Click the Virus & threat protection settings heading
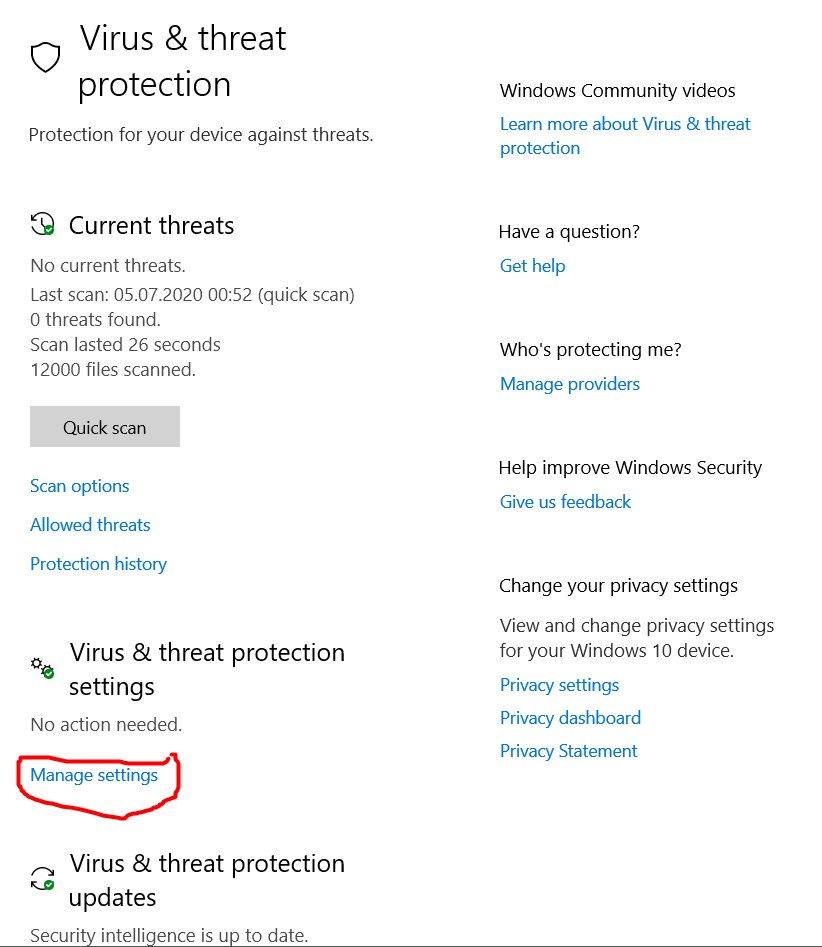 tap(207, 669)
